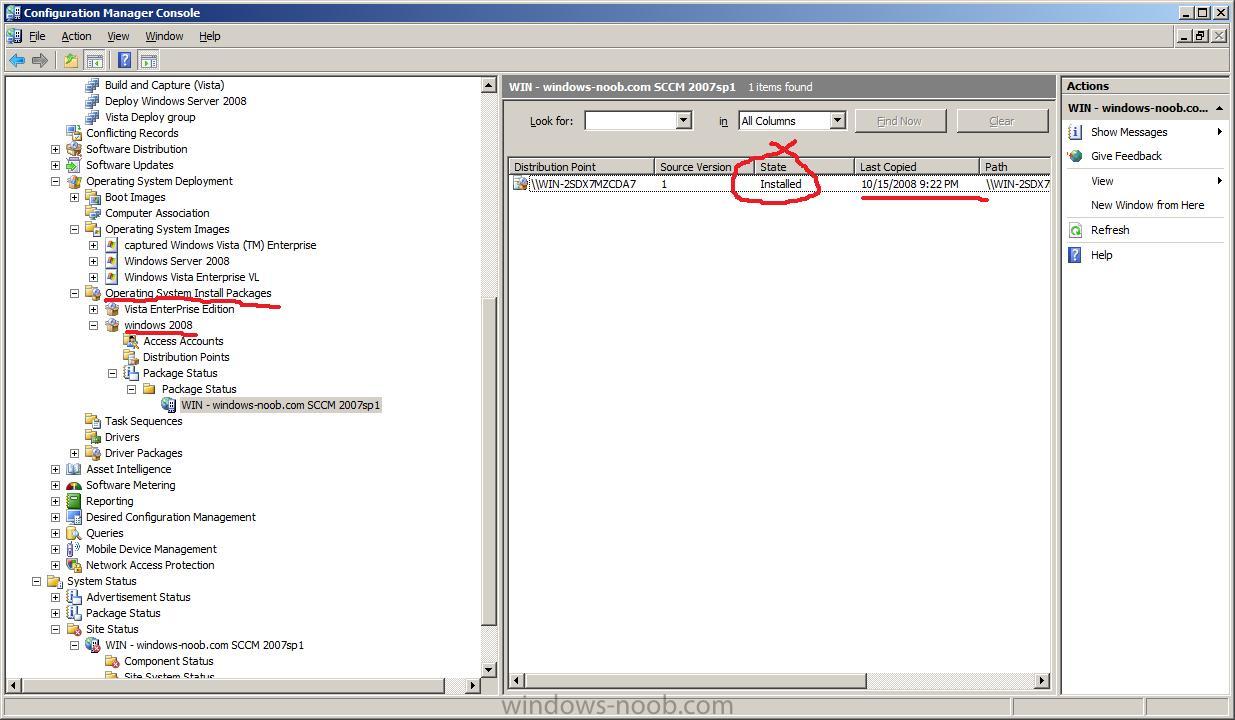Sort by the Source Version column header

tap(704, 167)
